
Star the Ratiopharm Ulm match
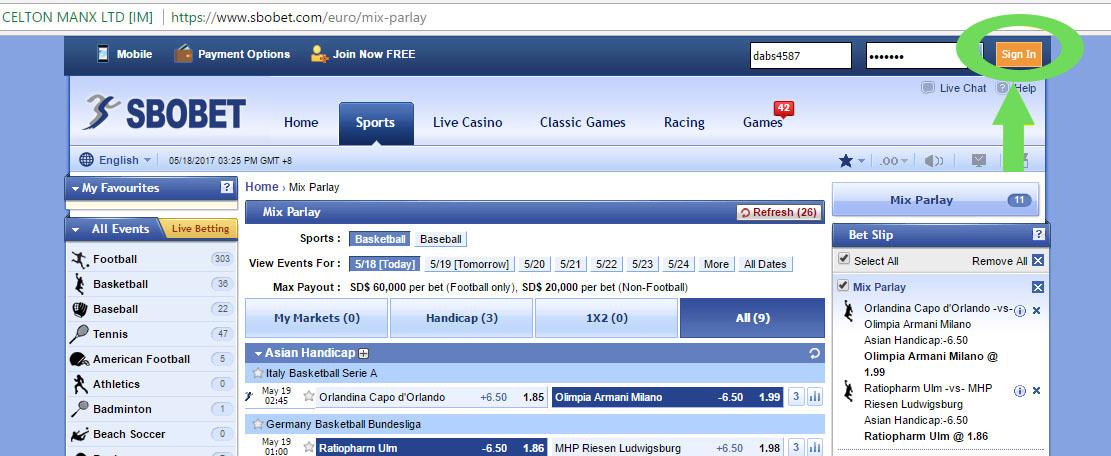[309, 448]
